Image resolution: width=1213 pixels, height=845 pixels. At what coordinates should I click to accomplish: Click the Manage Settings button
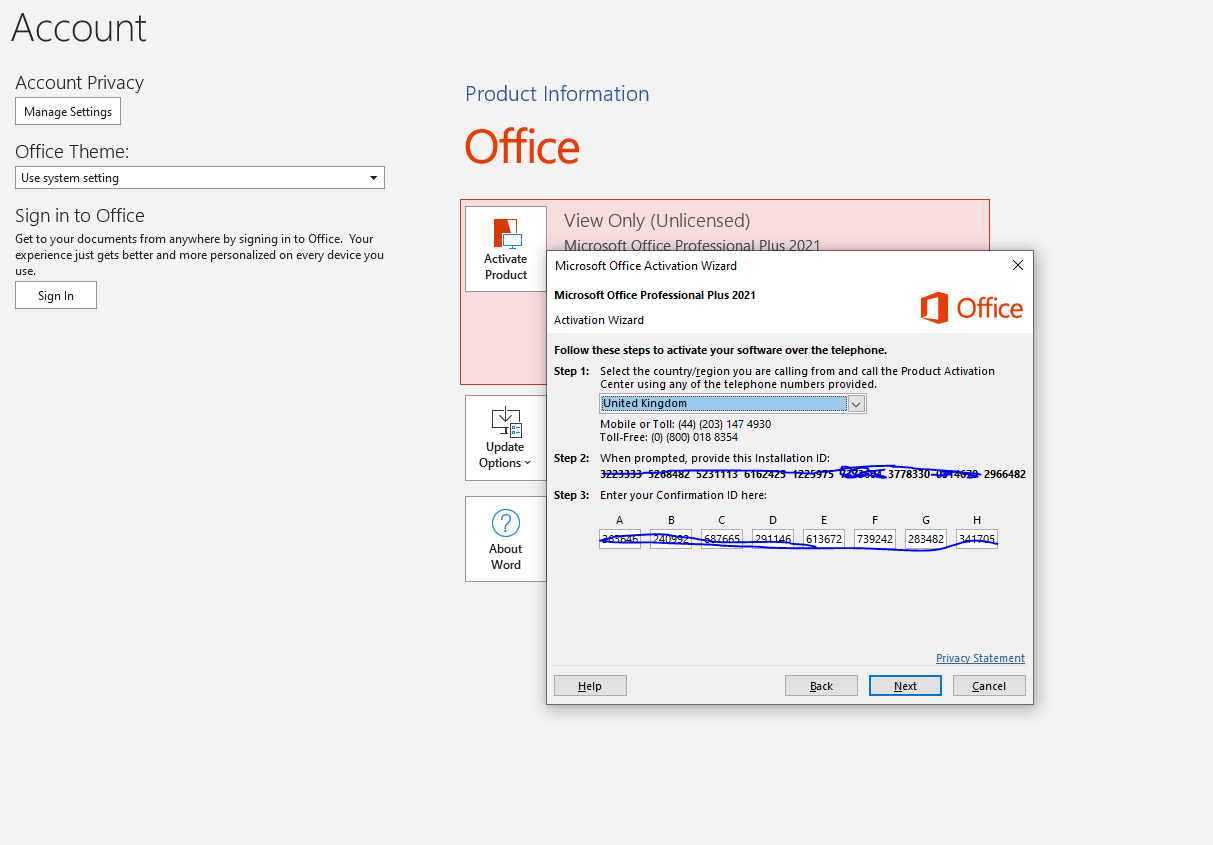point(68,112)
